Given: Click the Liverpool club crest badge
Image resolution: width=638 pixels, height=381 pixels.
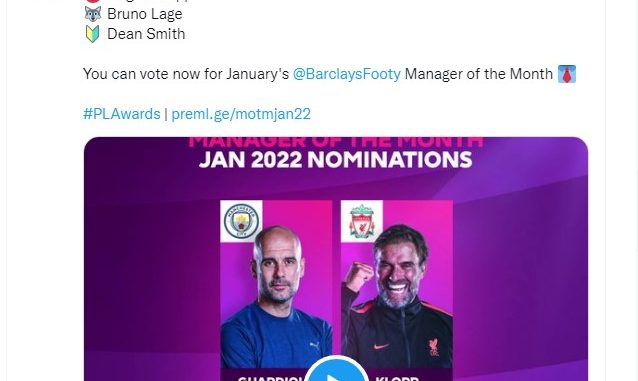Looking at the screenshot, I should coord(362,221).
